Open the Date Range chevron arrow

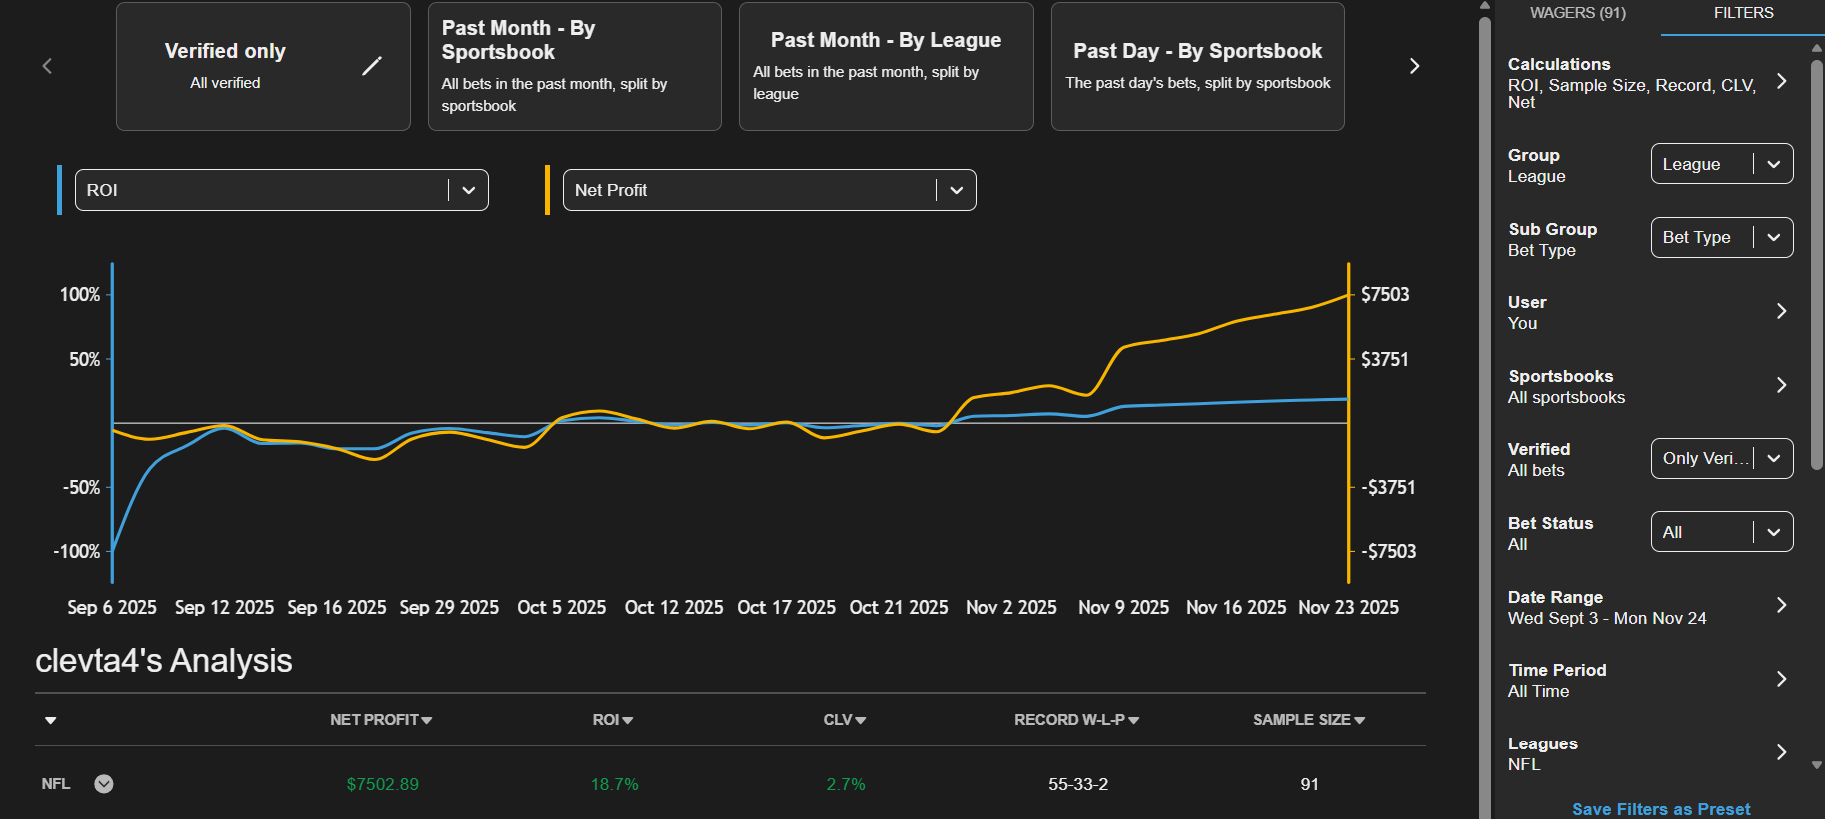tap(1781, 605)
